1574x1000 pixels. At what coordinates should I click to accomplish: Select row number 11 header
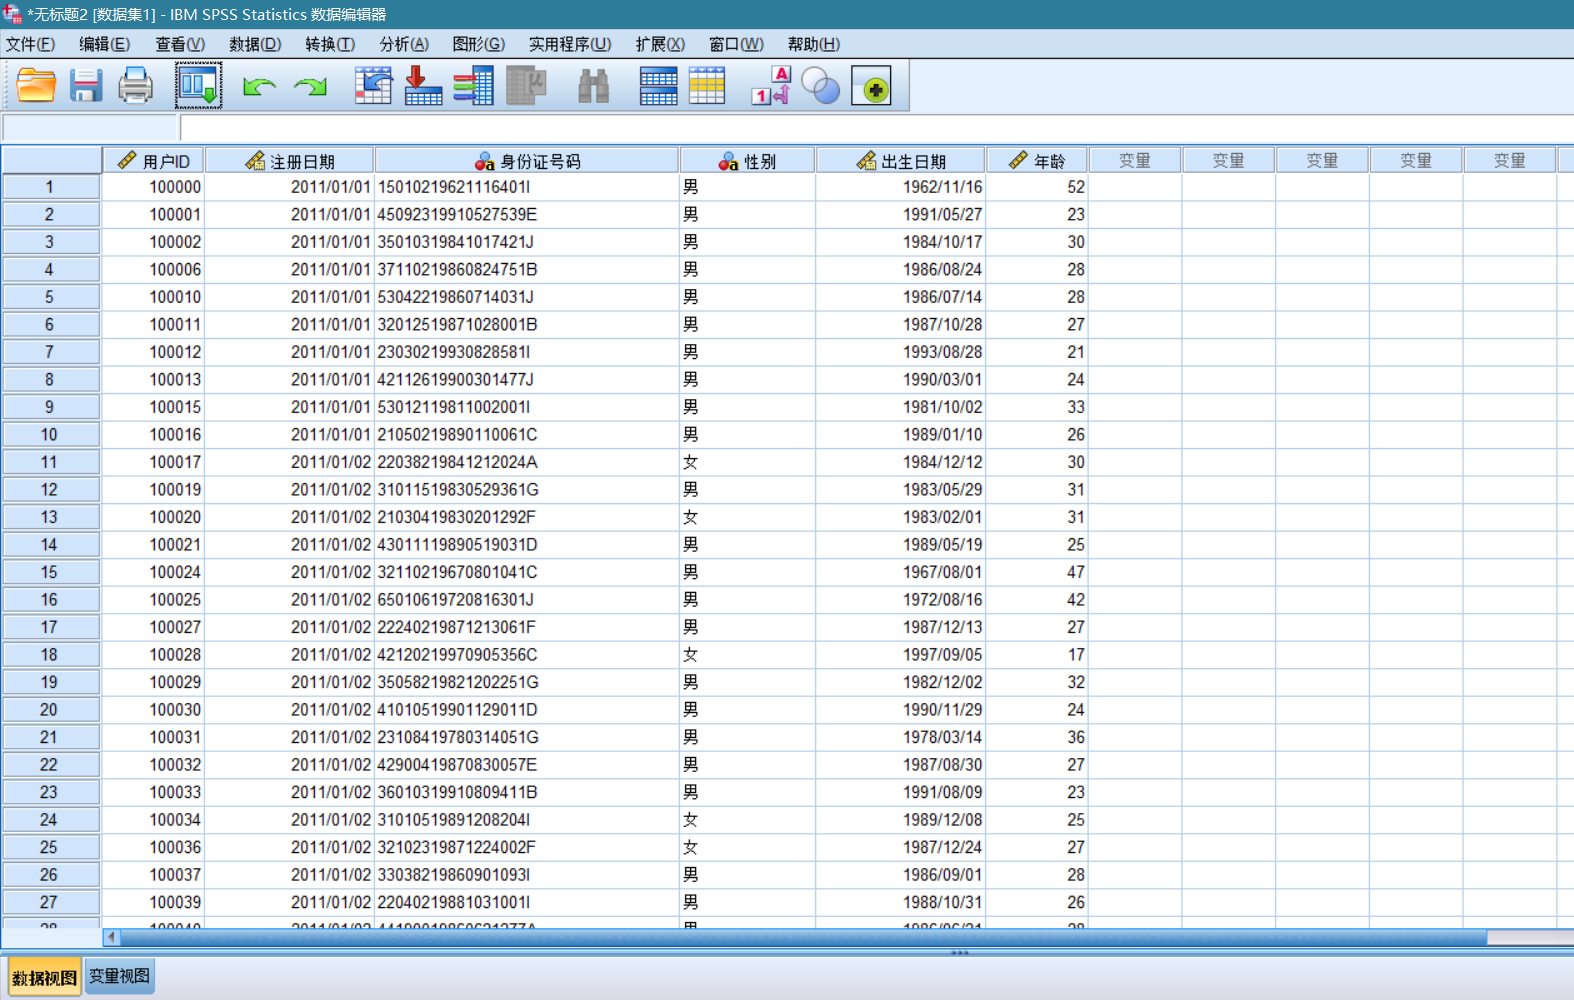coord(50,462)
